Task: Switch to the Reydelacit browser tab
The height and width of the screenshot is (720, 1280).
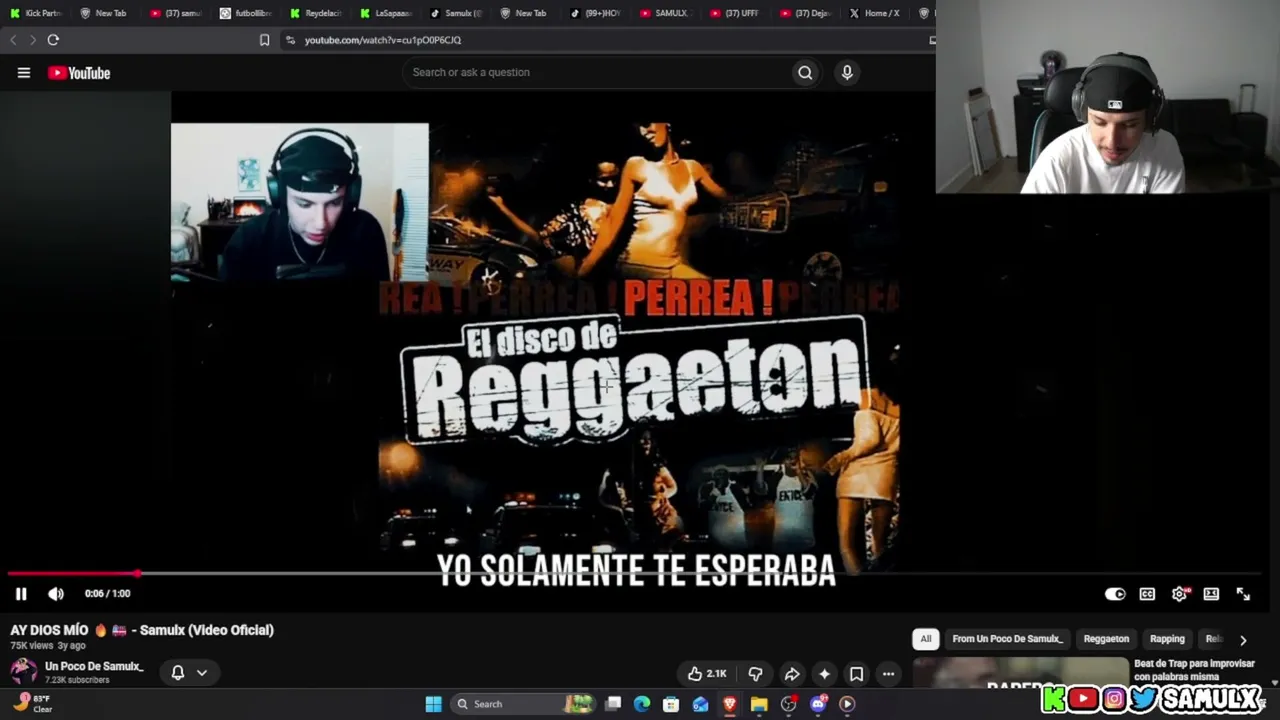Action: click(316, 13)
